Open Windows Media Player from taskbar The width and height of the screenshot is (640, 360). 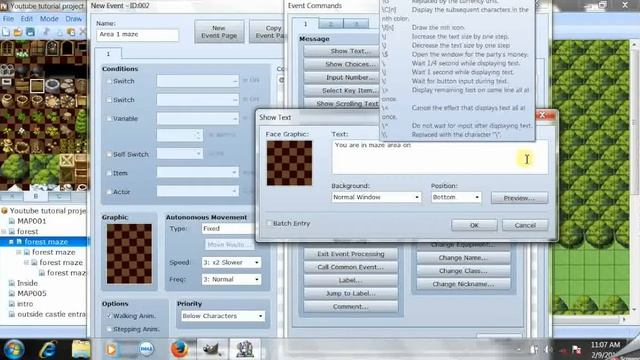(x=111, y=349)
